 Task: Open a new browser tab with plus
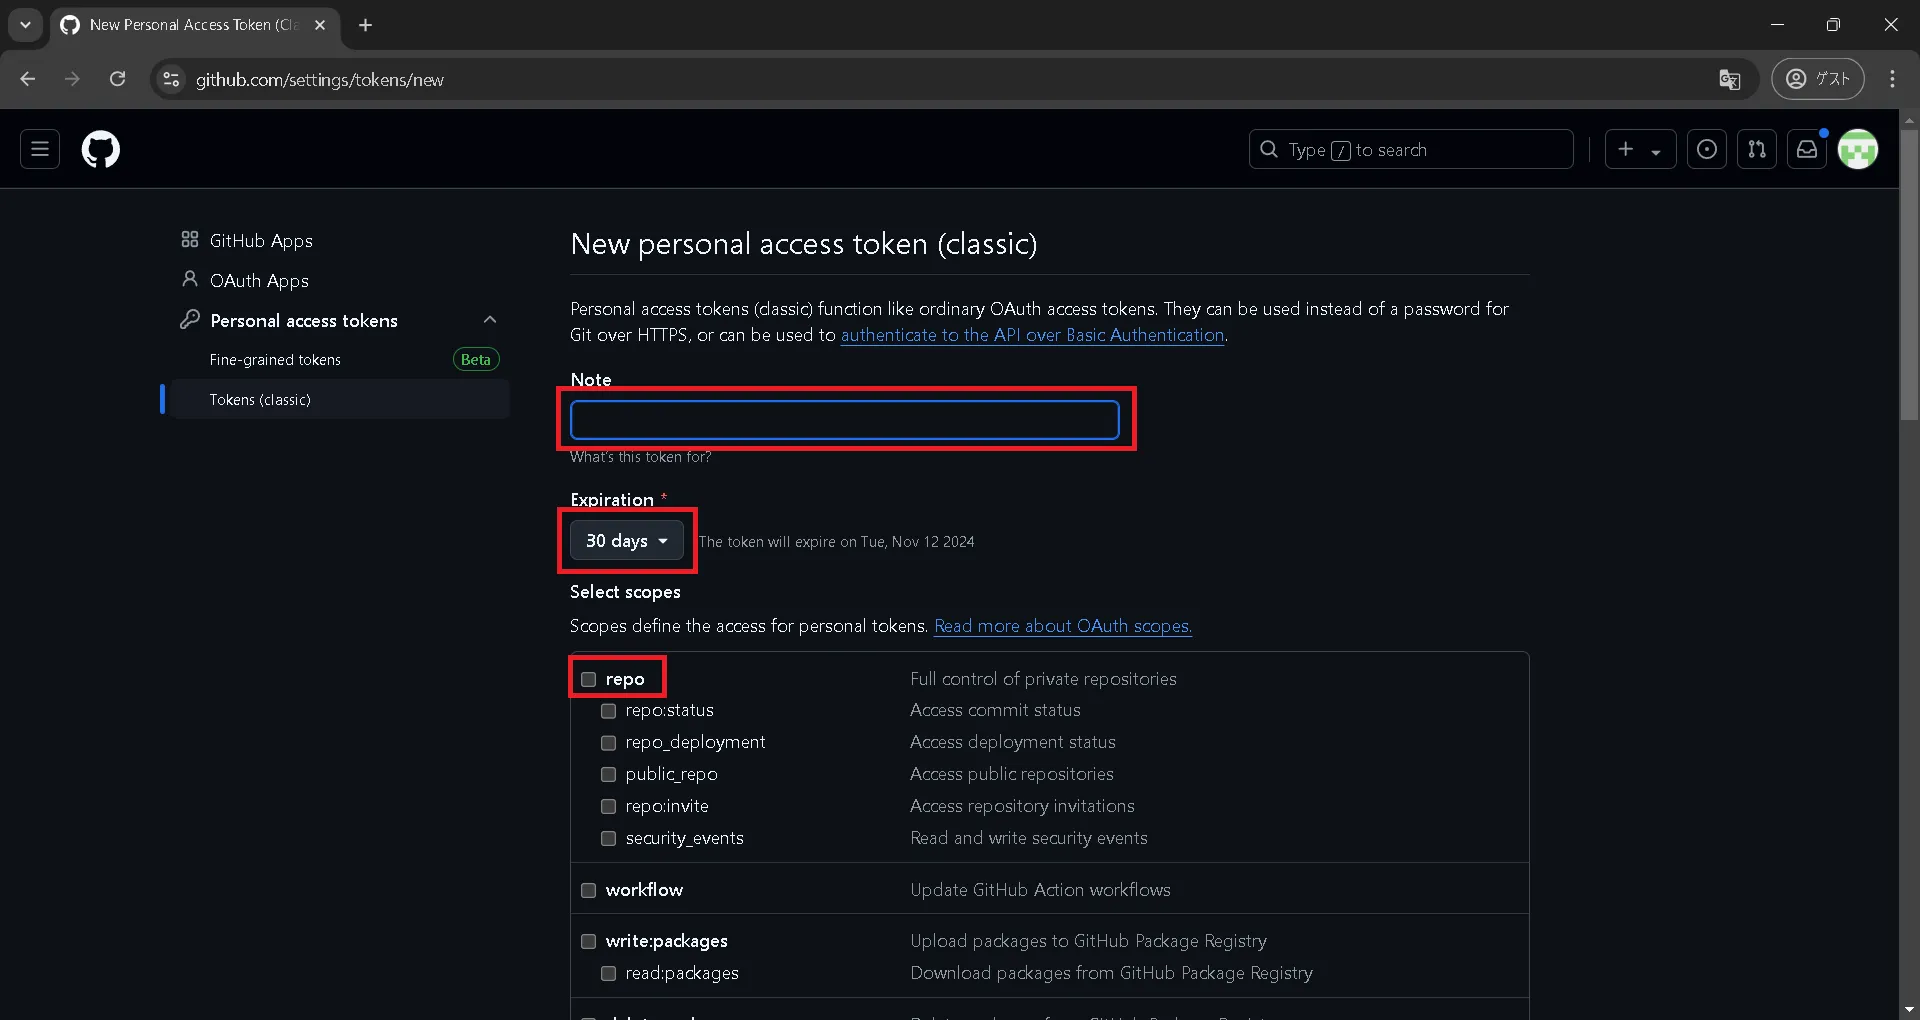[x=366, y=25]
